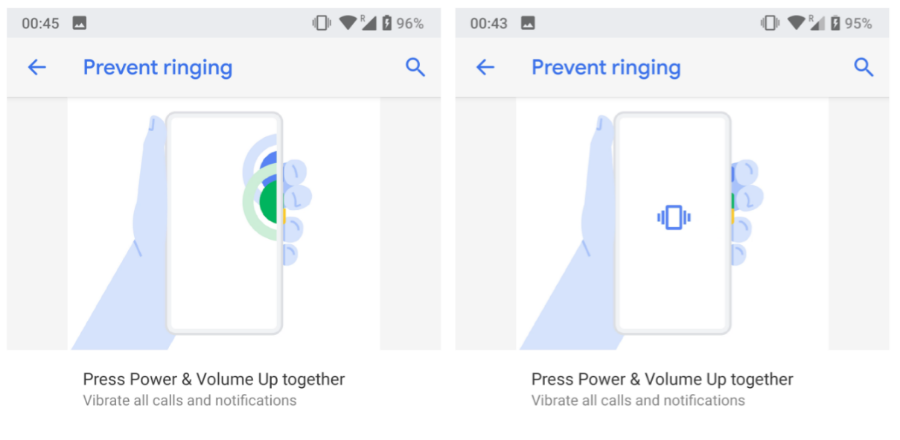Tap the green circle on the phone illustration
This screenshot has width=900, height=440.
coord(268,202)
